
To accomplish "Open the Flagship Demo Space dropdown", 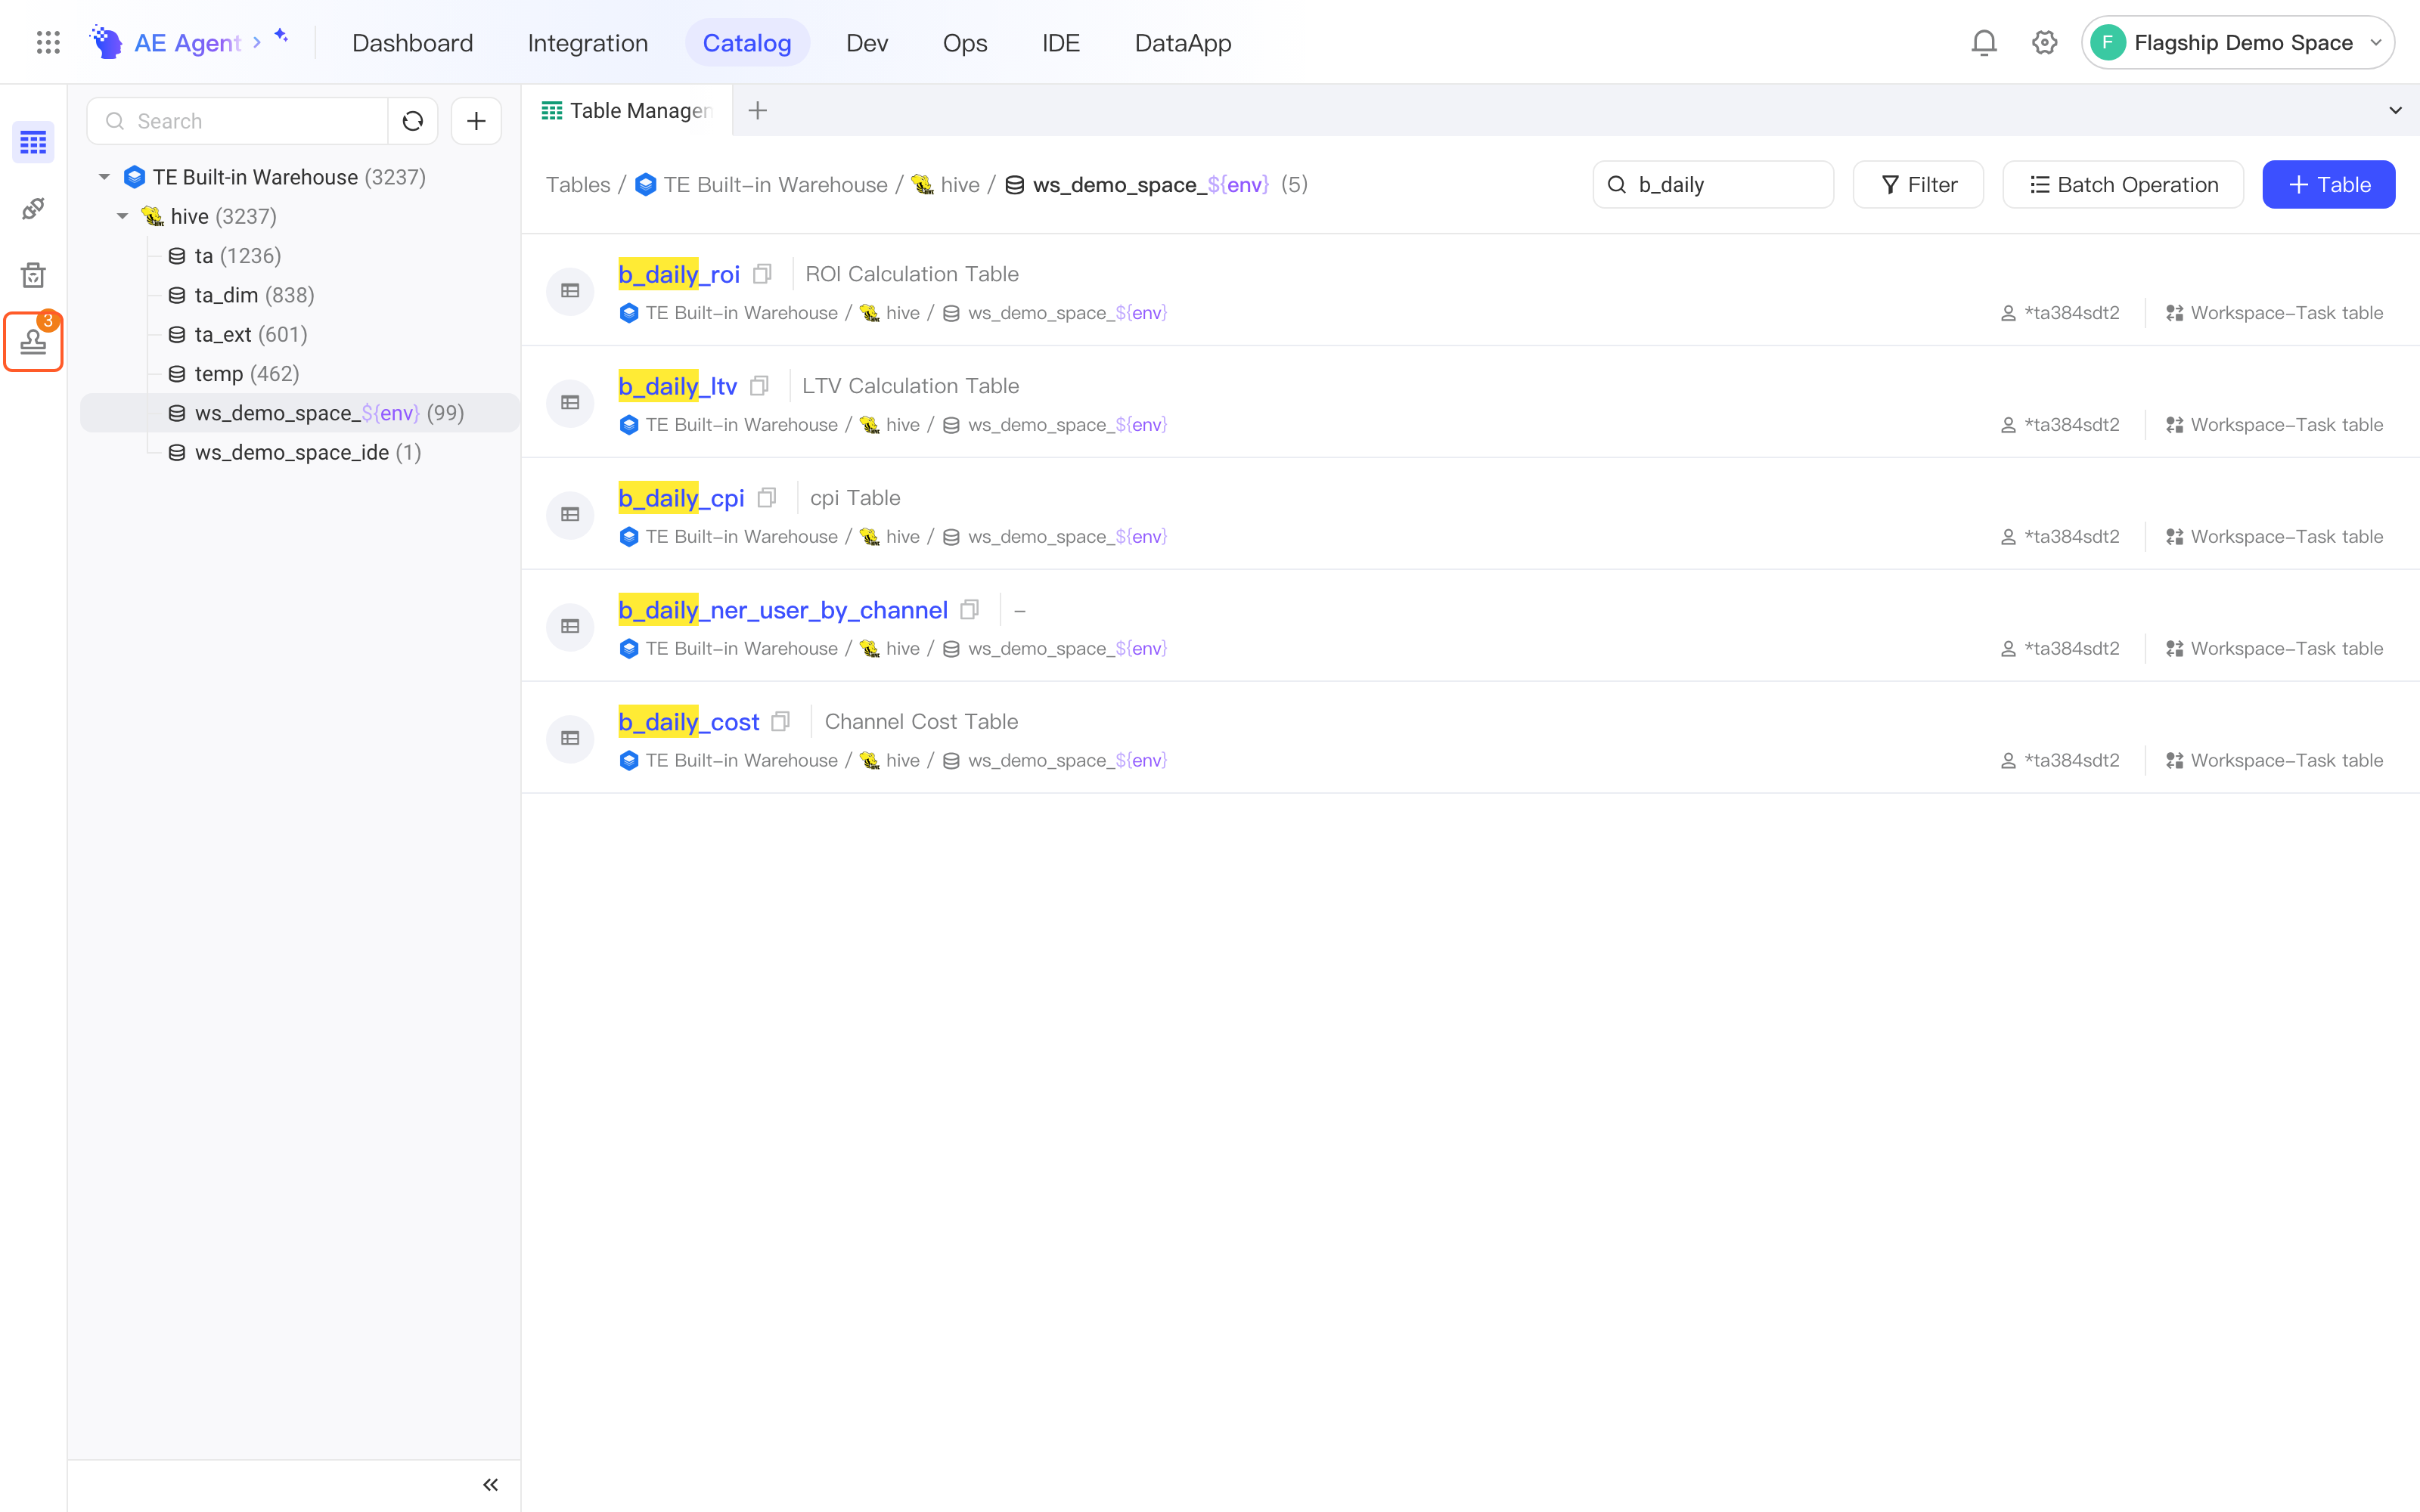I will point(2238,42).
